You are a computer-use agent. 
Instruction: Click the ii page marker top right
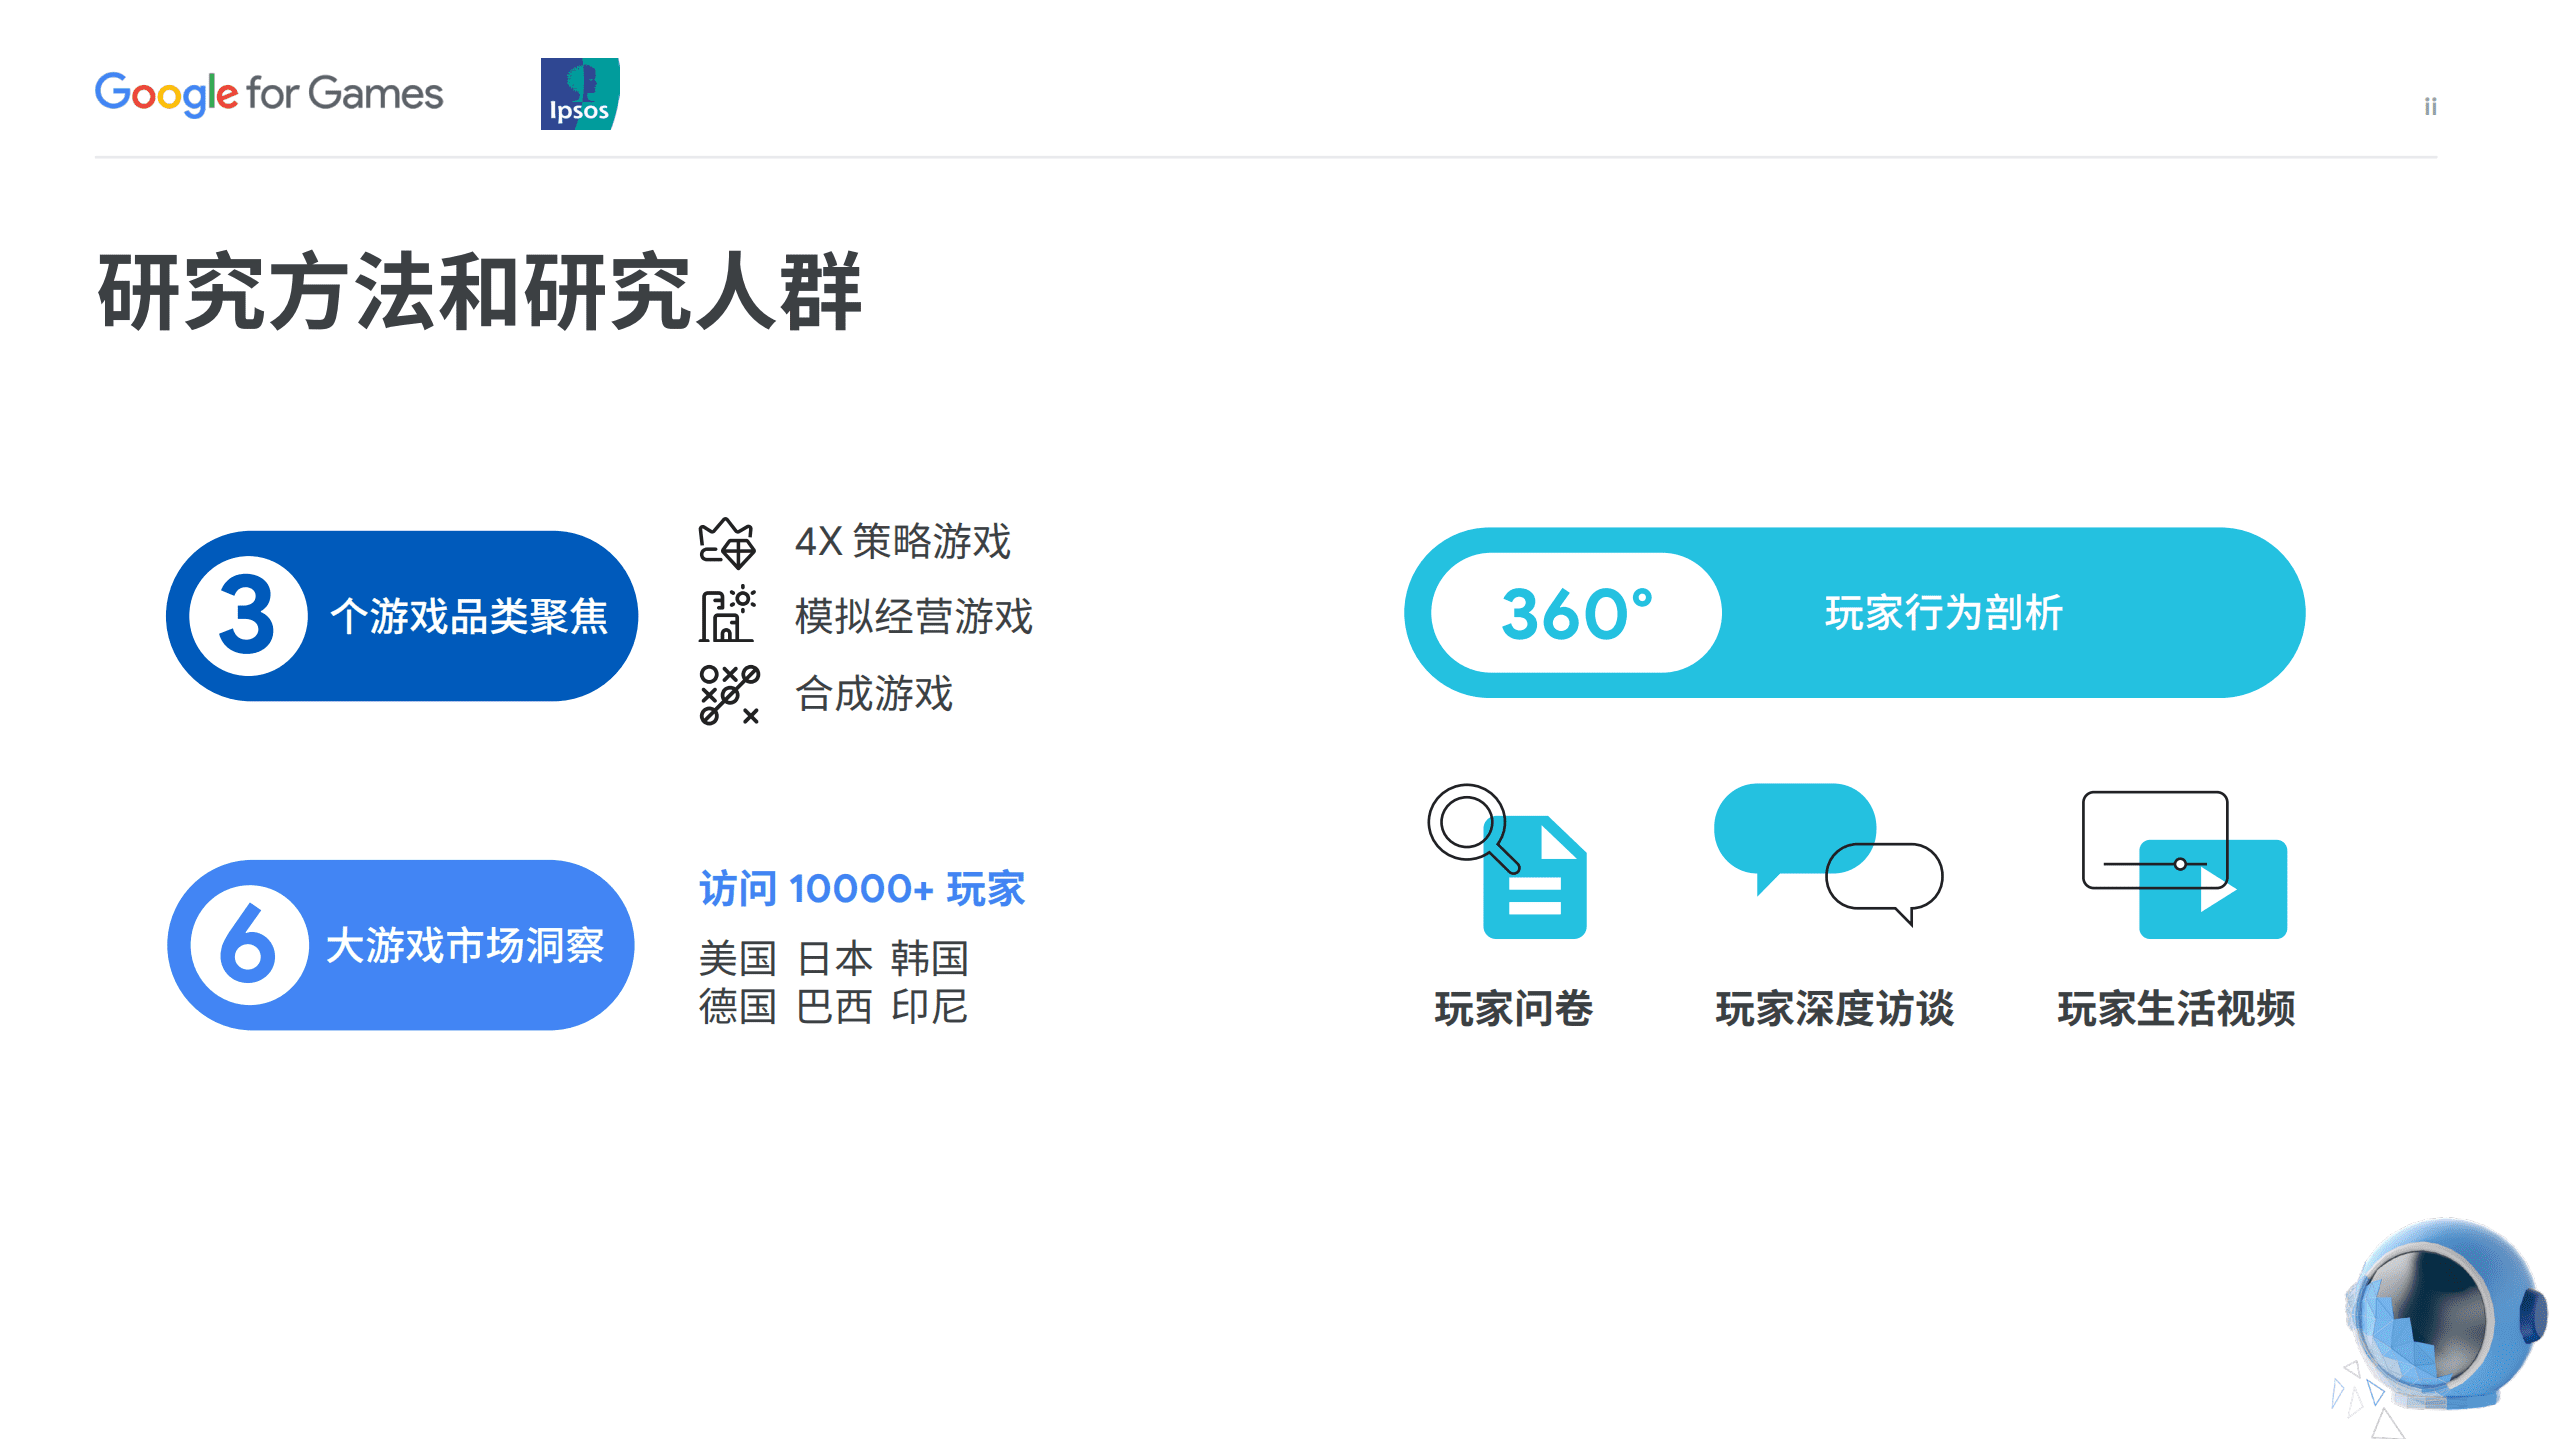point(2430,105)
